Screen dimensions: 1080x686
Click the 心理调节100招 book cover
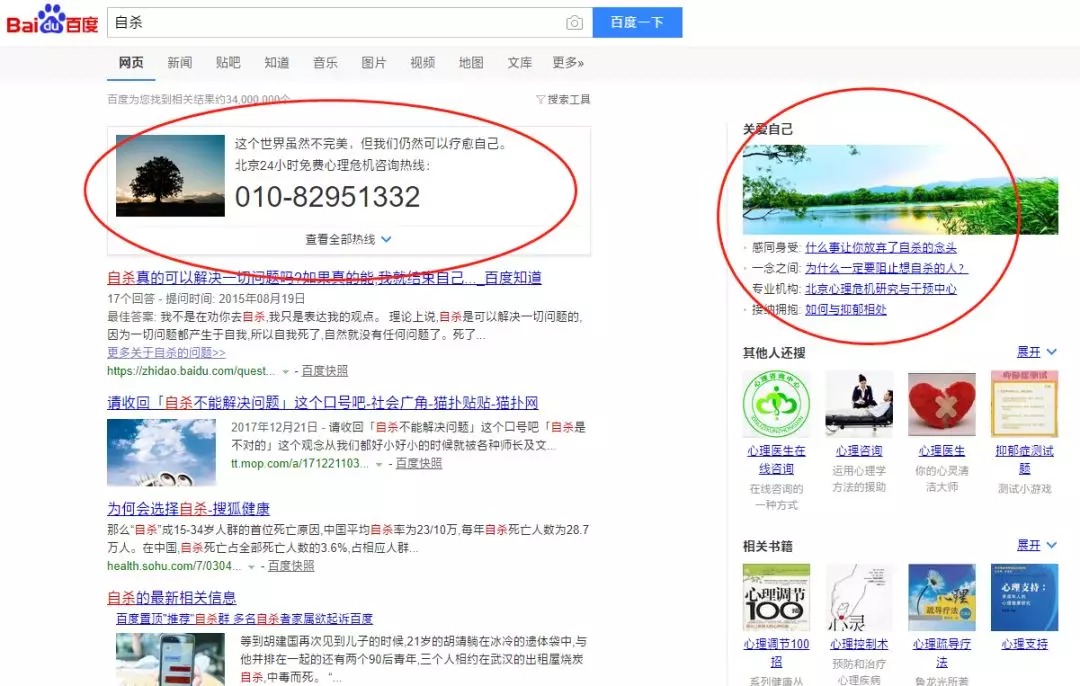point(775,596)
